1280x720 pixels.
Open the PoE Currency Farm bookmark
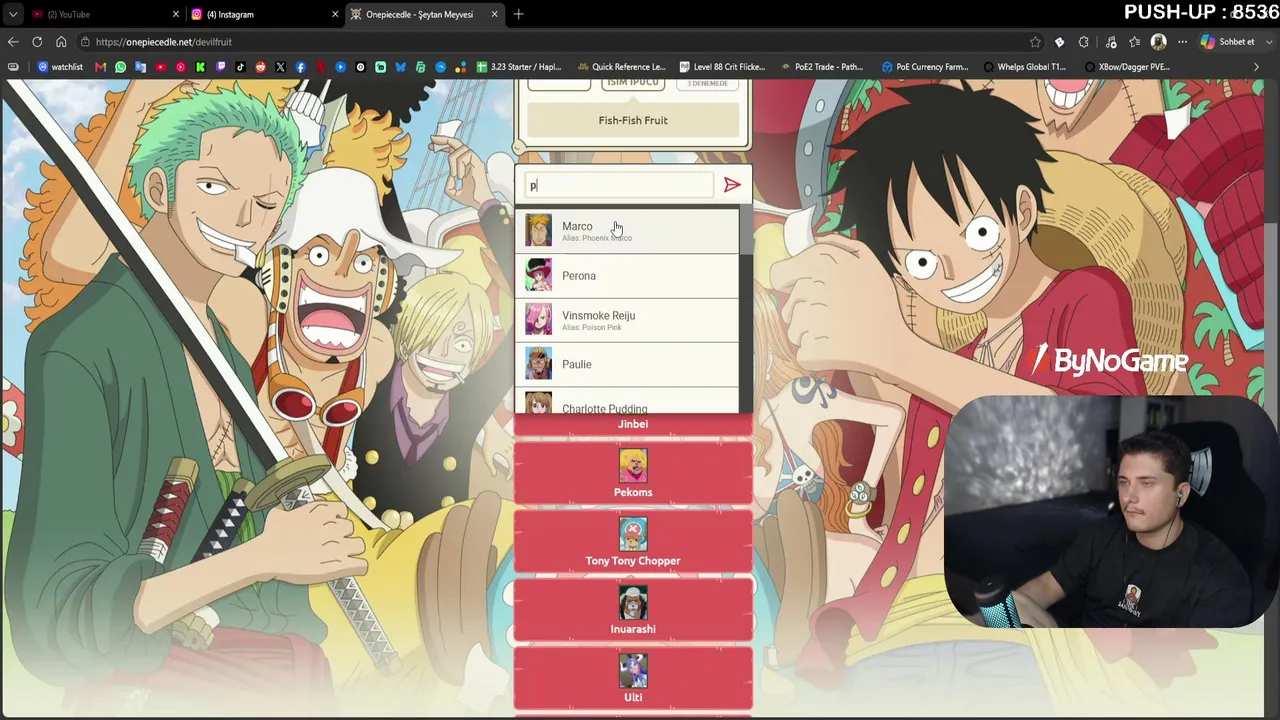[x=925, y=67]
